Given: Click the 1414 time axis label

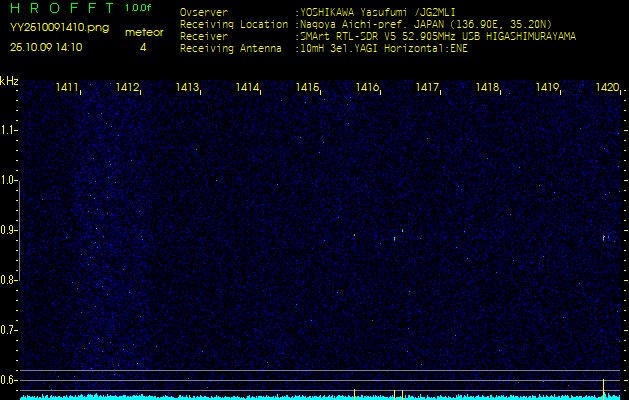Looking at the screenshot, I should (x=247, y=87).
